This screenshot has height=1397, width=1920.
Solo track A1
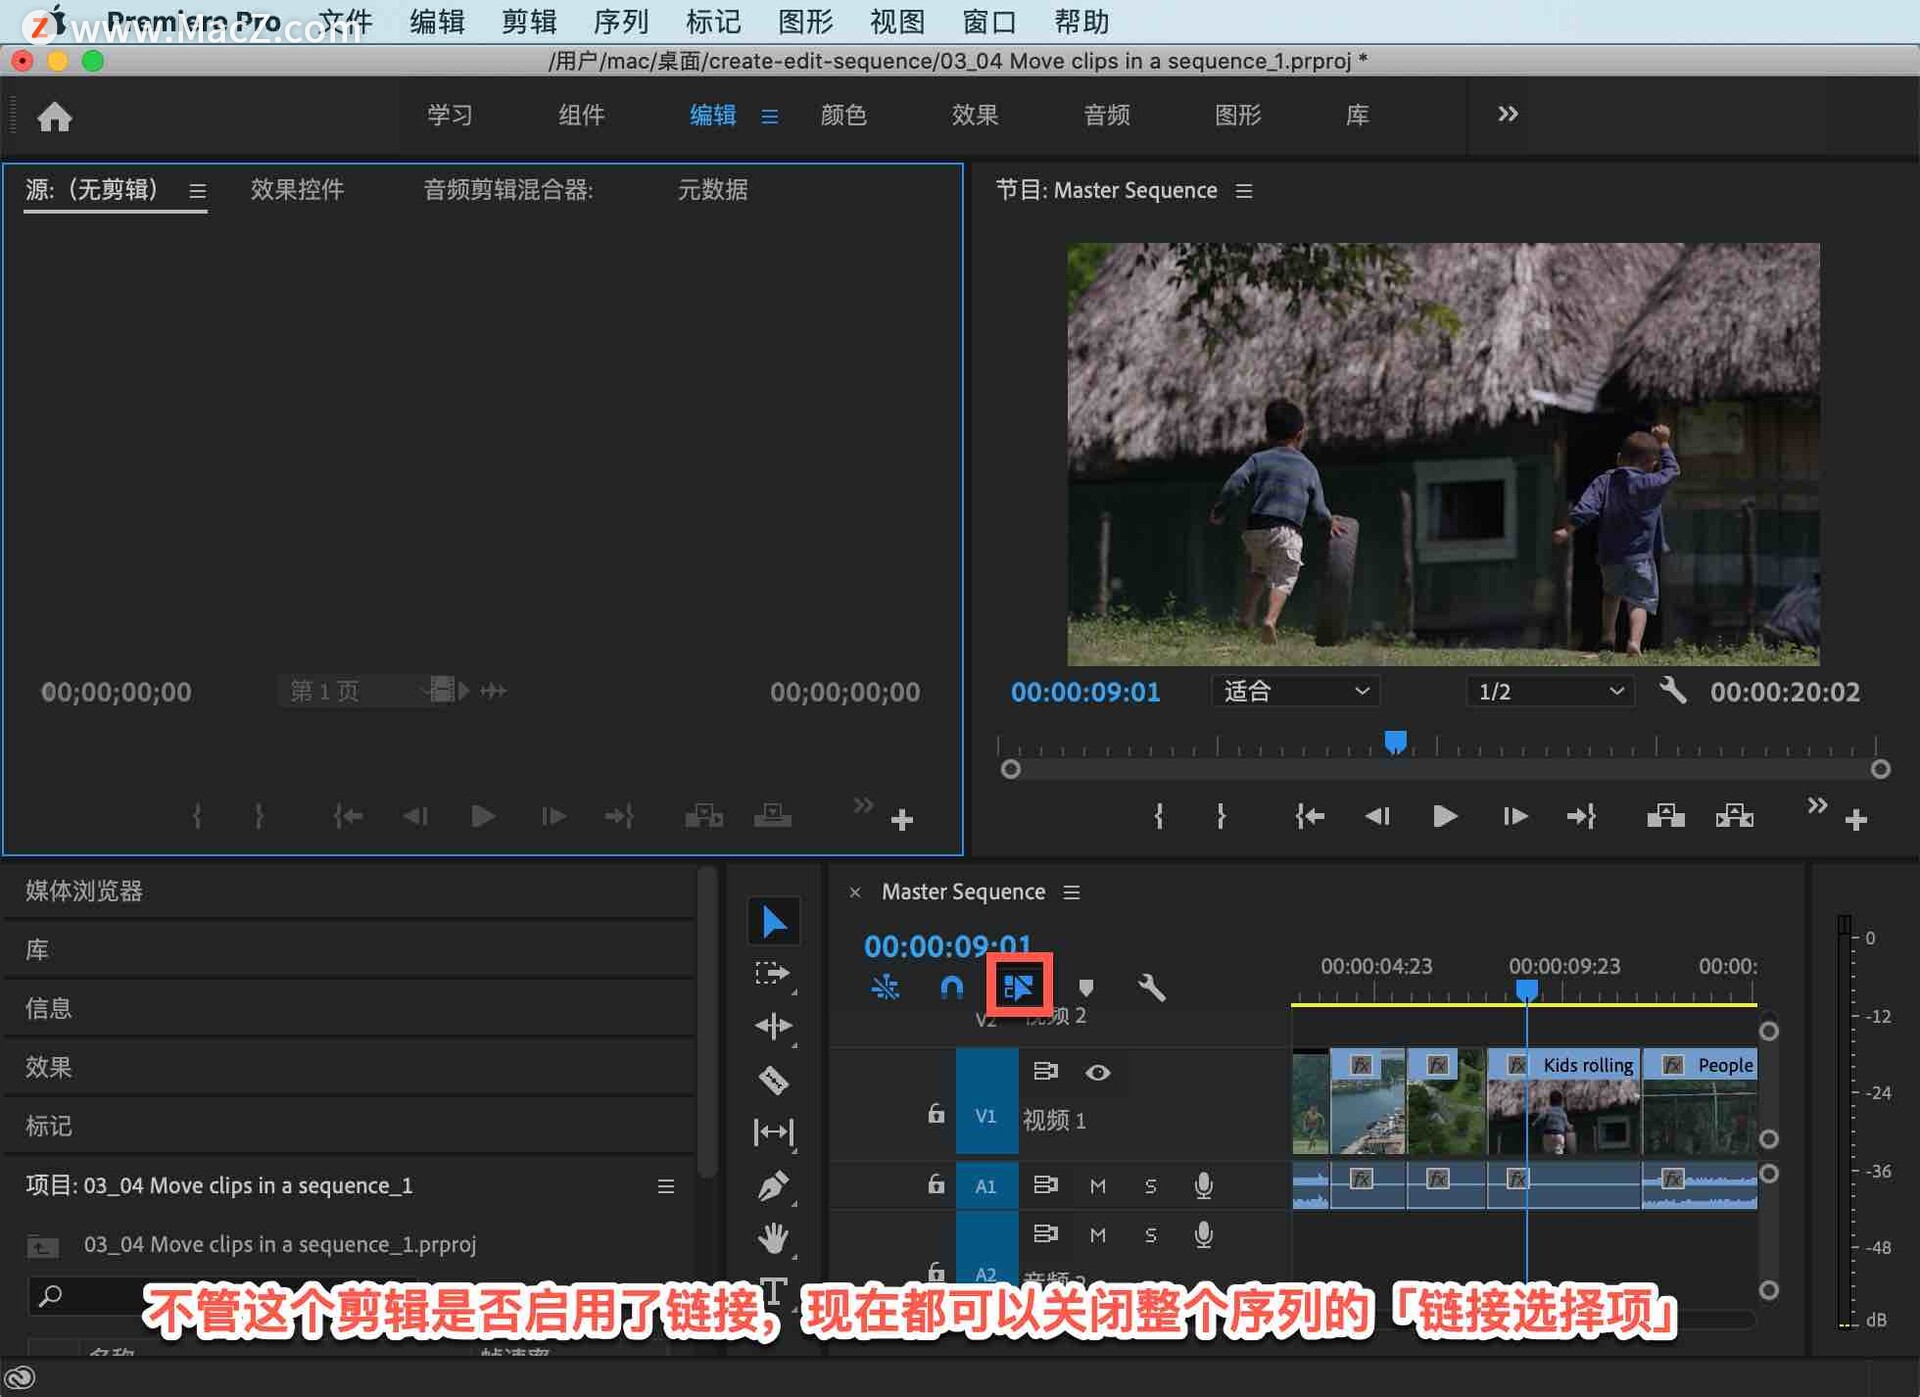[x=1150, y=1186]
